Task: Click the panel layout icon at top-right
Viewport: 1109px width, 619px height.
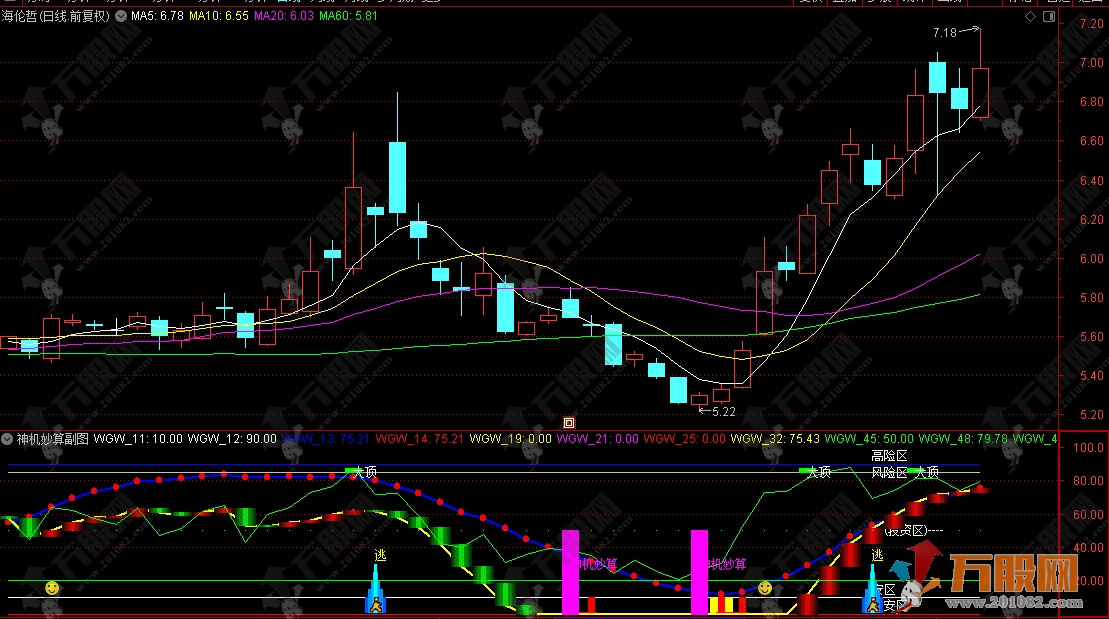Action: pyautogui.click(x=1048, y=16)
